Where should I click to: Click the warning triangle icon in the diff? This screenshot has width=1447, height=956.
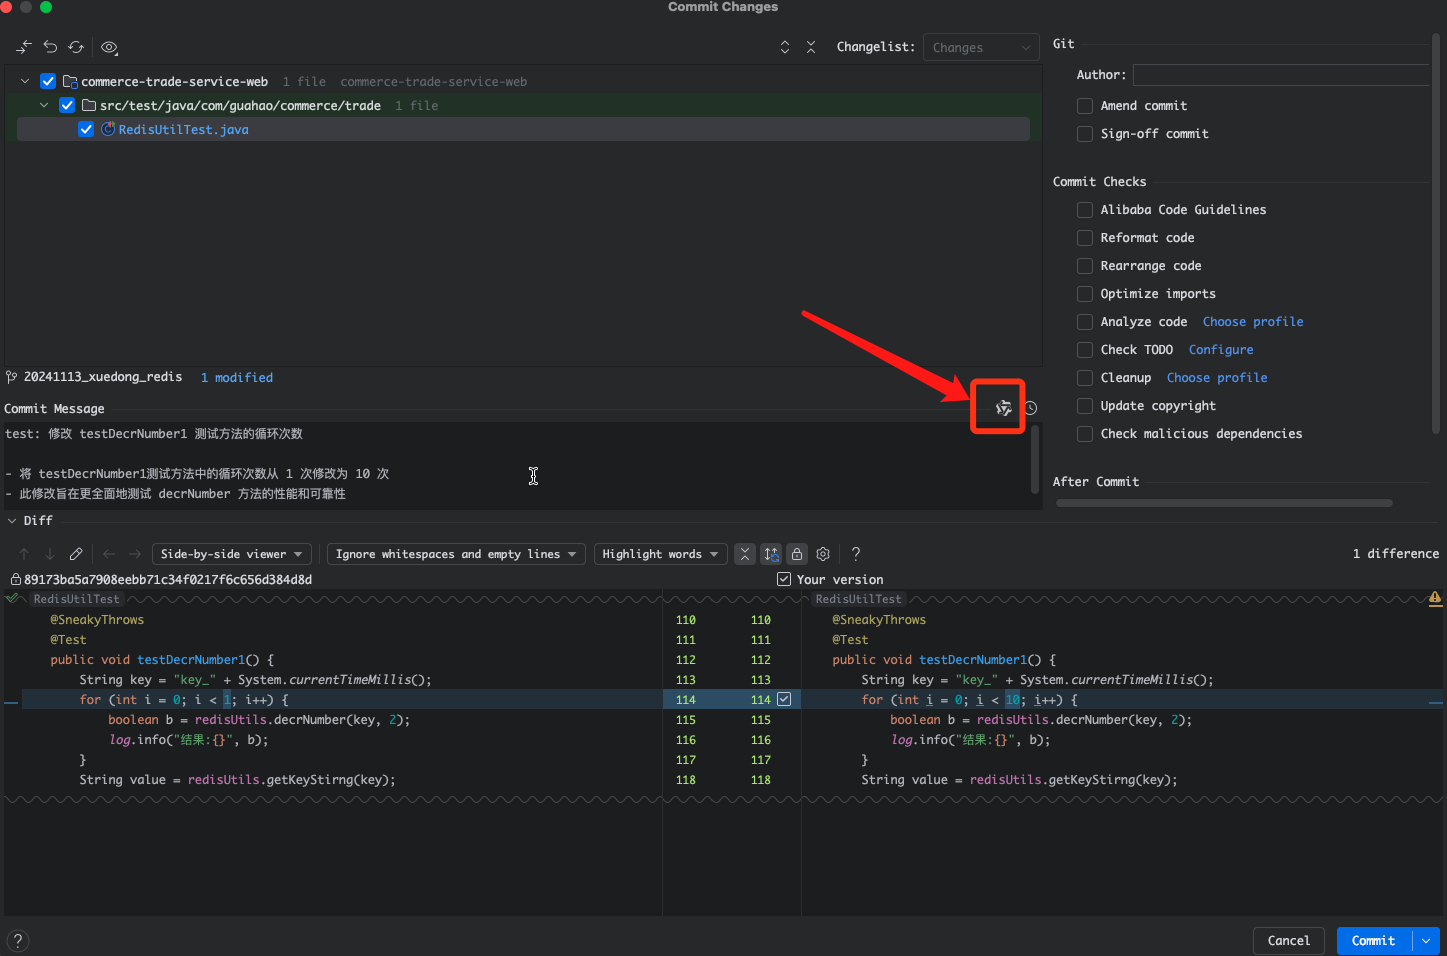pyautogui.click(x=1435, y=598)
